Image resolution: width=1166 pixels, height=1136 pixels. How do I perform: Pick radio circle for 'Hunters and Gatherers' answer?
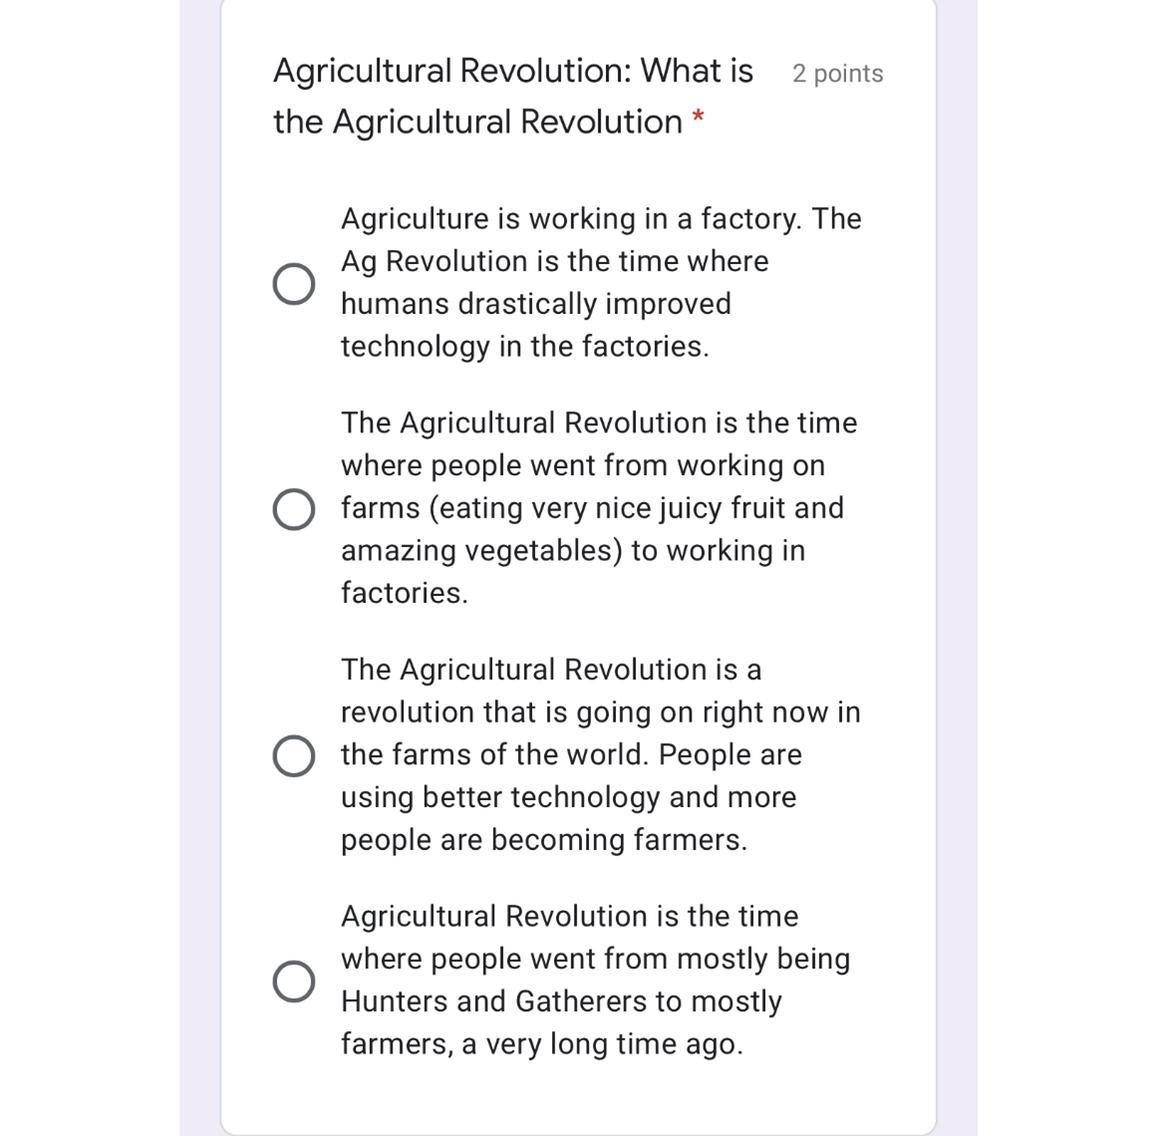[x=293, y=981]
